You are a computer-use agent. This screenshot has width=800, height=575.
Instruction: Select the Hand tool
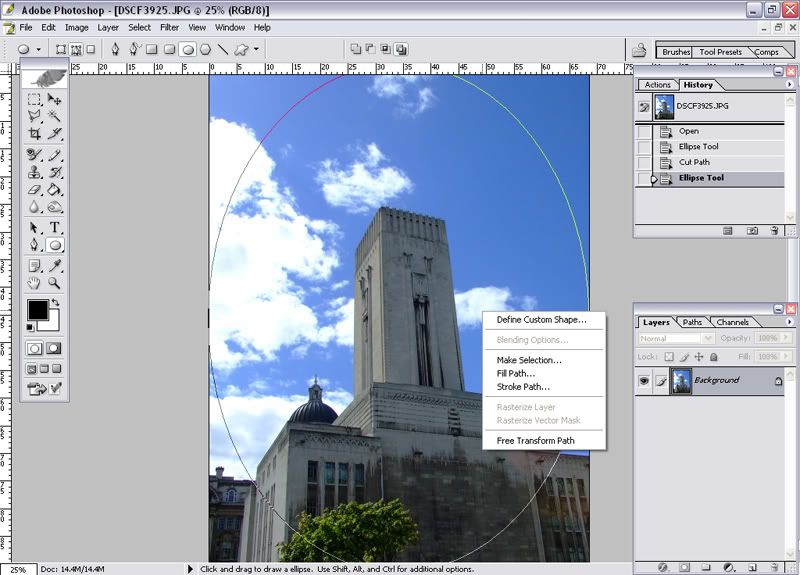[x=34, y=283]
